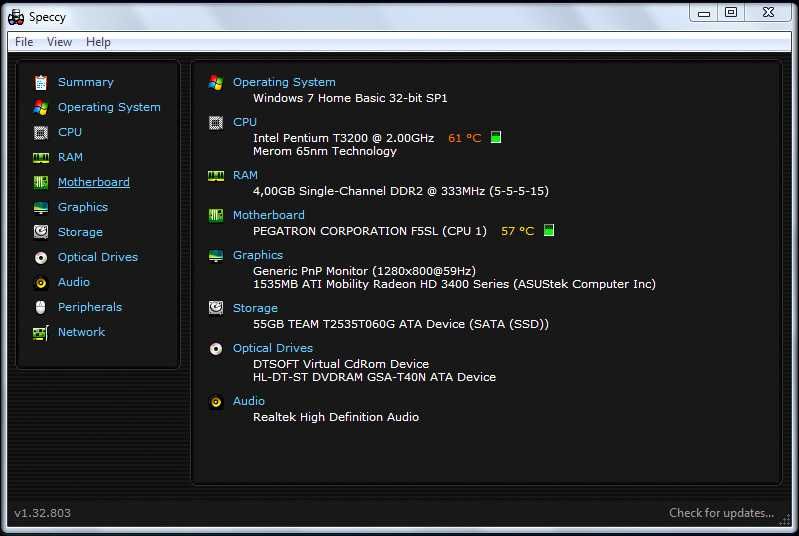Select Storage in the sidebar
799x536 pixels.
(x=80, y=232)
